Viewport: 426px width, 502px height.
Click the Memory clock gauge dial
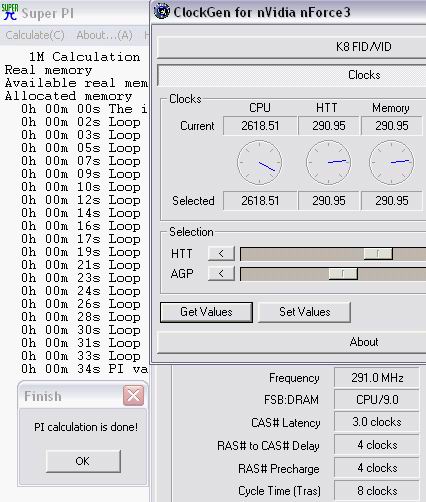tap(392, 163)
